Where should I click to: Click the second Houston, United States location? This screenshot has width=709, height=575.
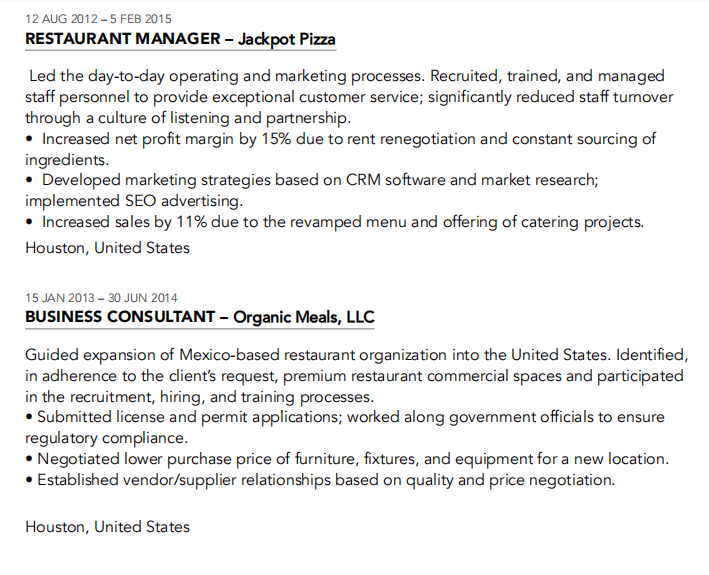107,526
